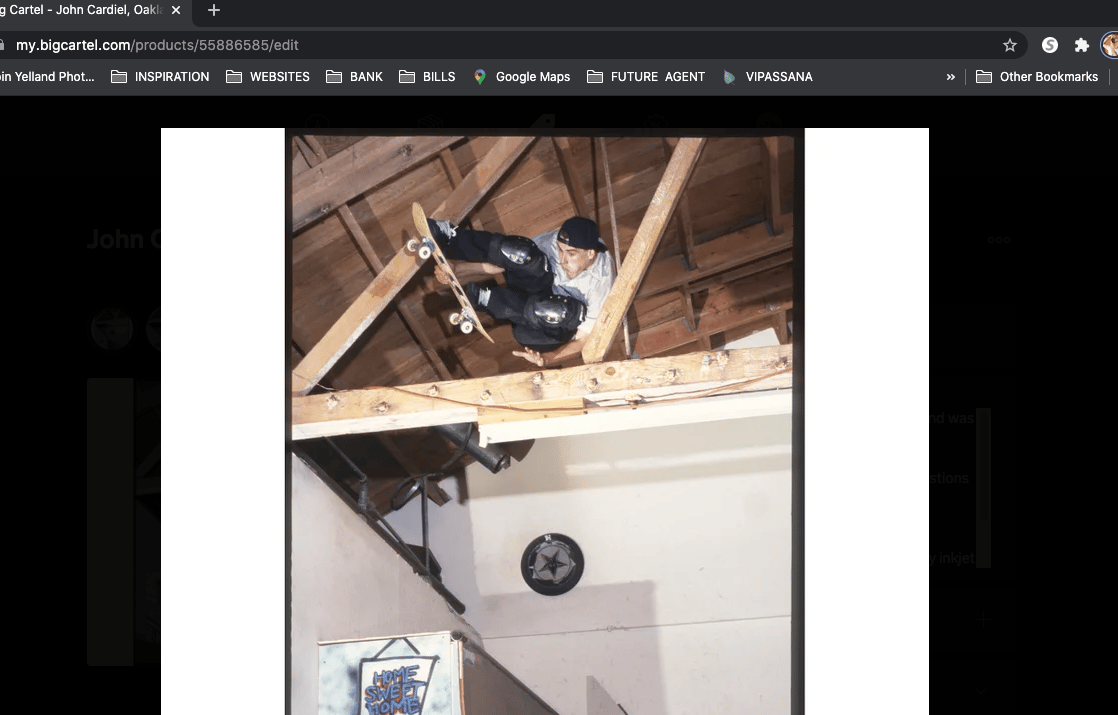
Task: Open the FUTURE AGENT bookmarks folder
Action: coord(646,77)
